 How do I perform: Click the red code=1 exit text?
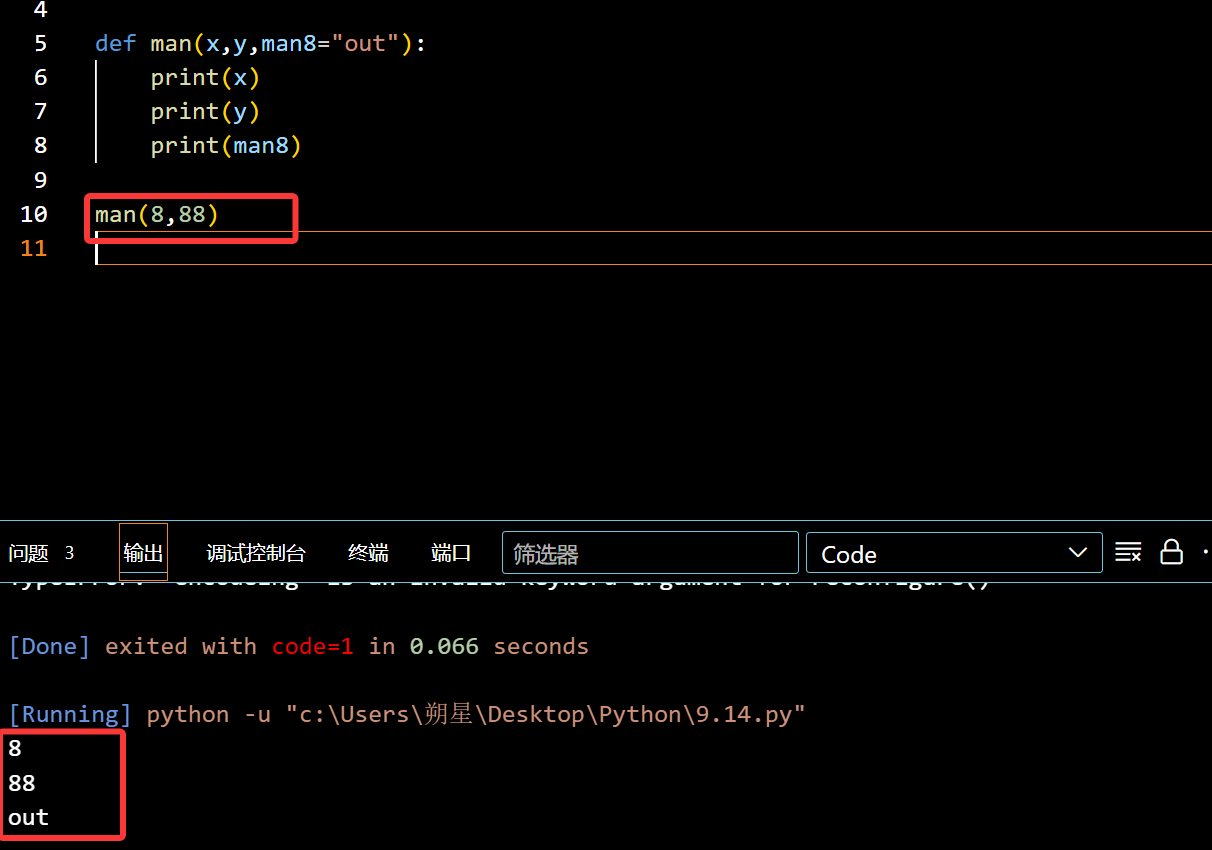(x=312, y=646)
